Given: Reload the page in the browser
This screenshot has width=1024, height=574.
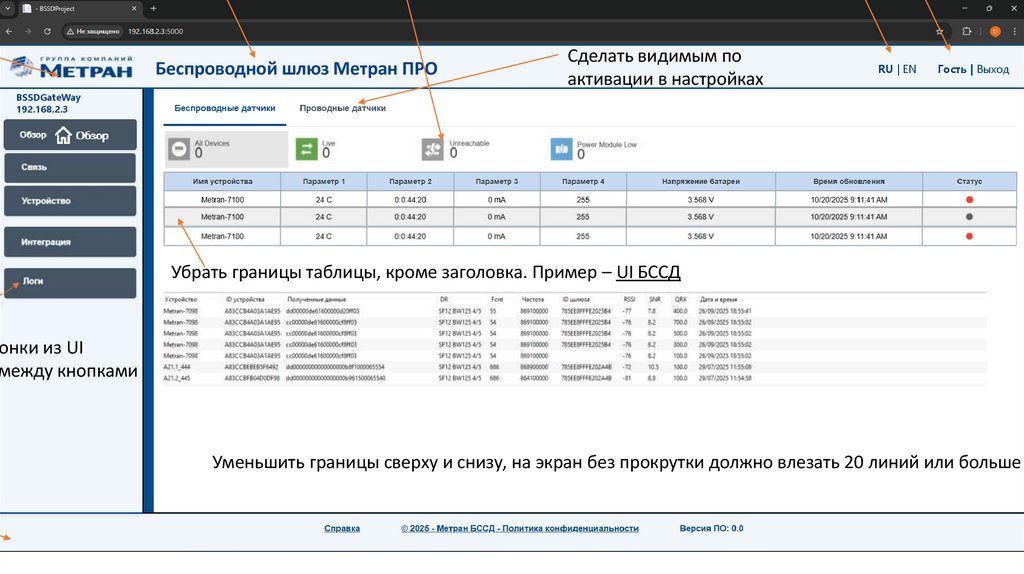Looking at the screenshot, I should (49, 31).
